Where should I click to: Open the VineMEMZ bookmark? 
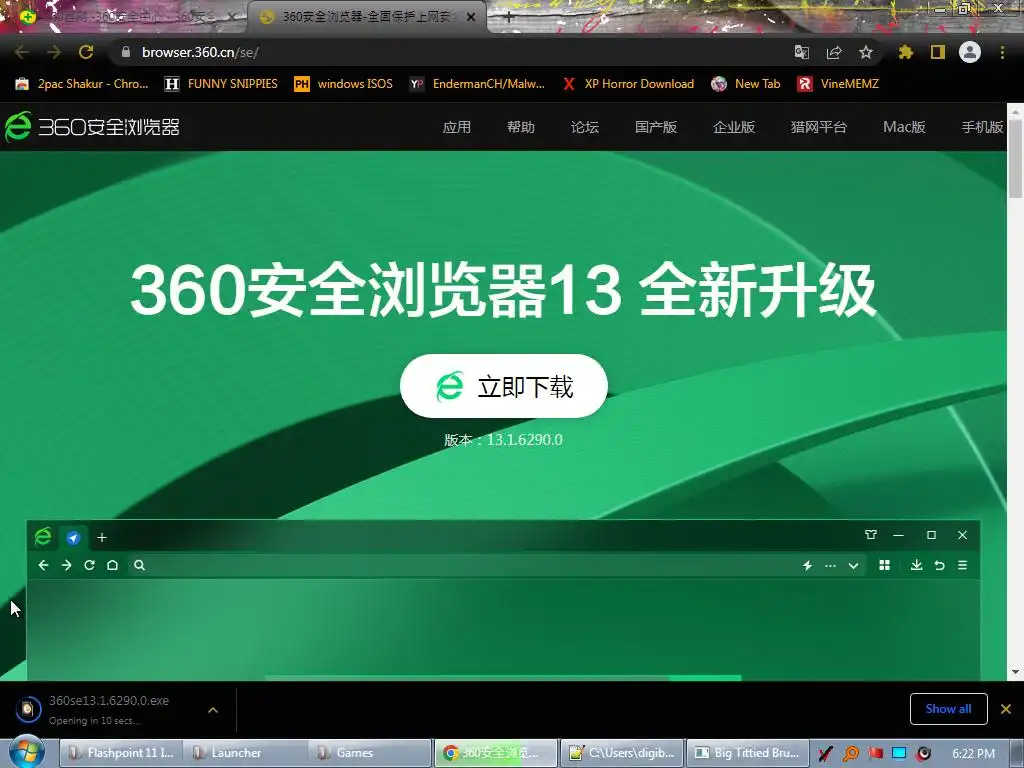tap(839, 84)
